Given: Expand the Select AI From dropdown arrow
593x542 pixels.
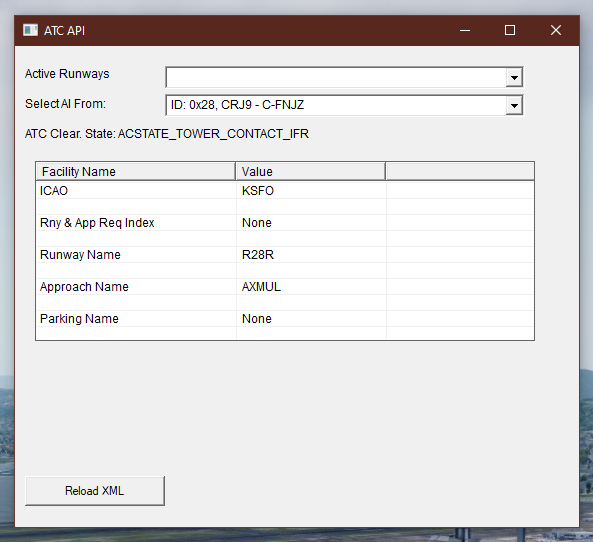Looking at the screenshot, I should coord(514,106).
